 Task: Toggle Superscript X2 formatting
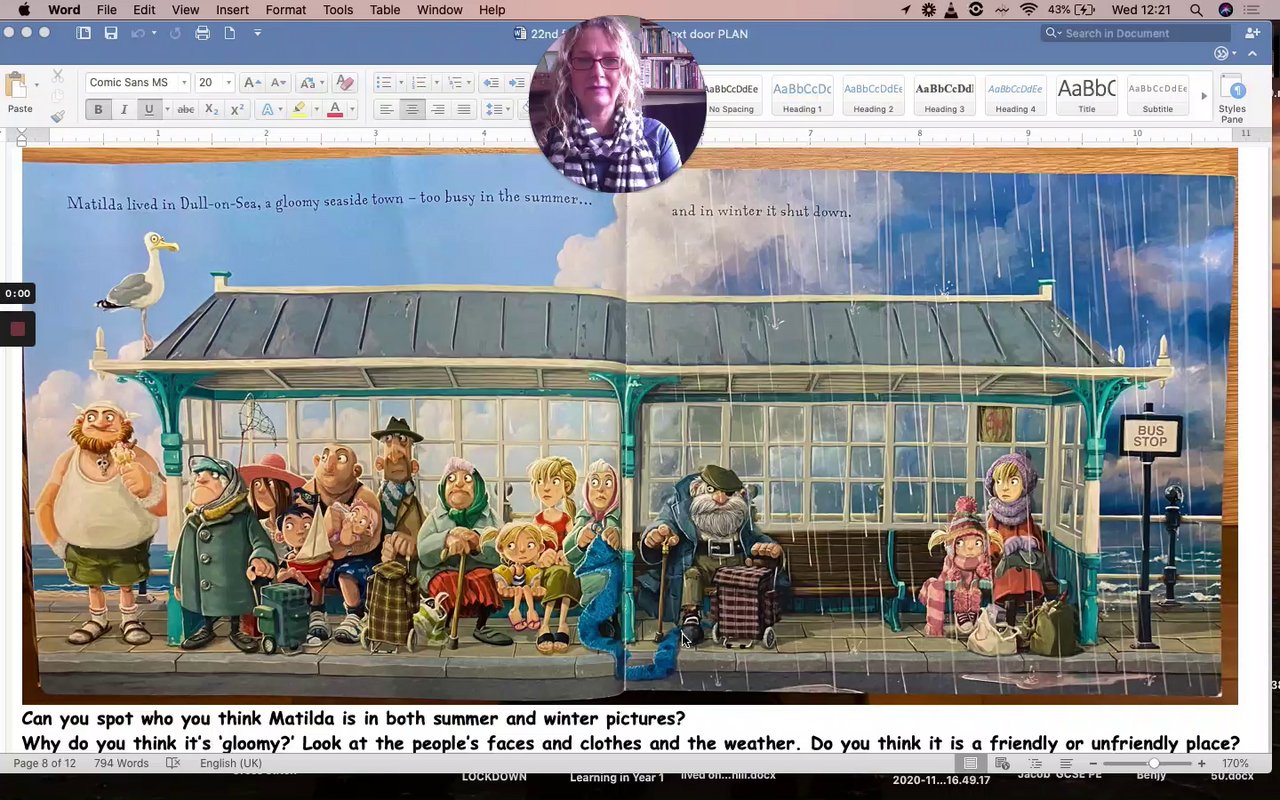[237, 110]
